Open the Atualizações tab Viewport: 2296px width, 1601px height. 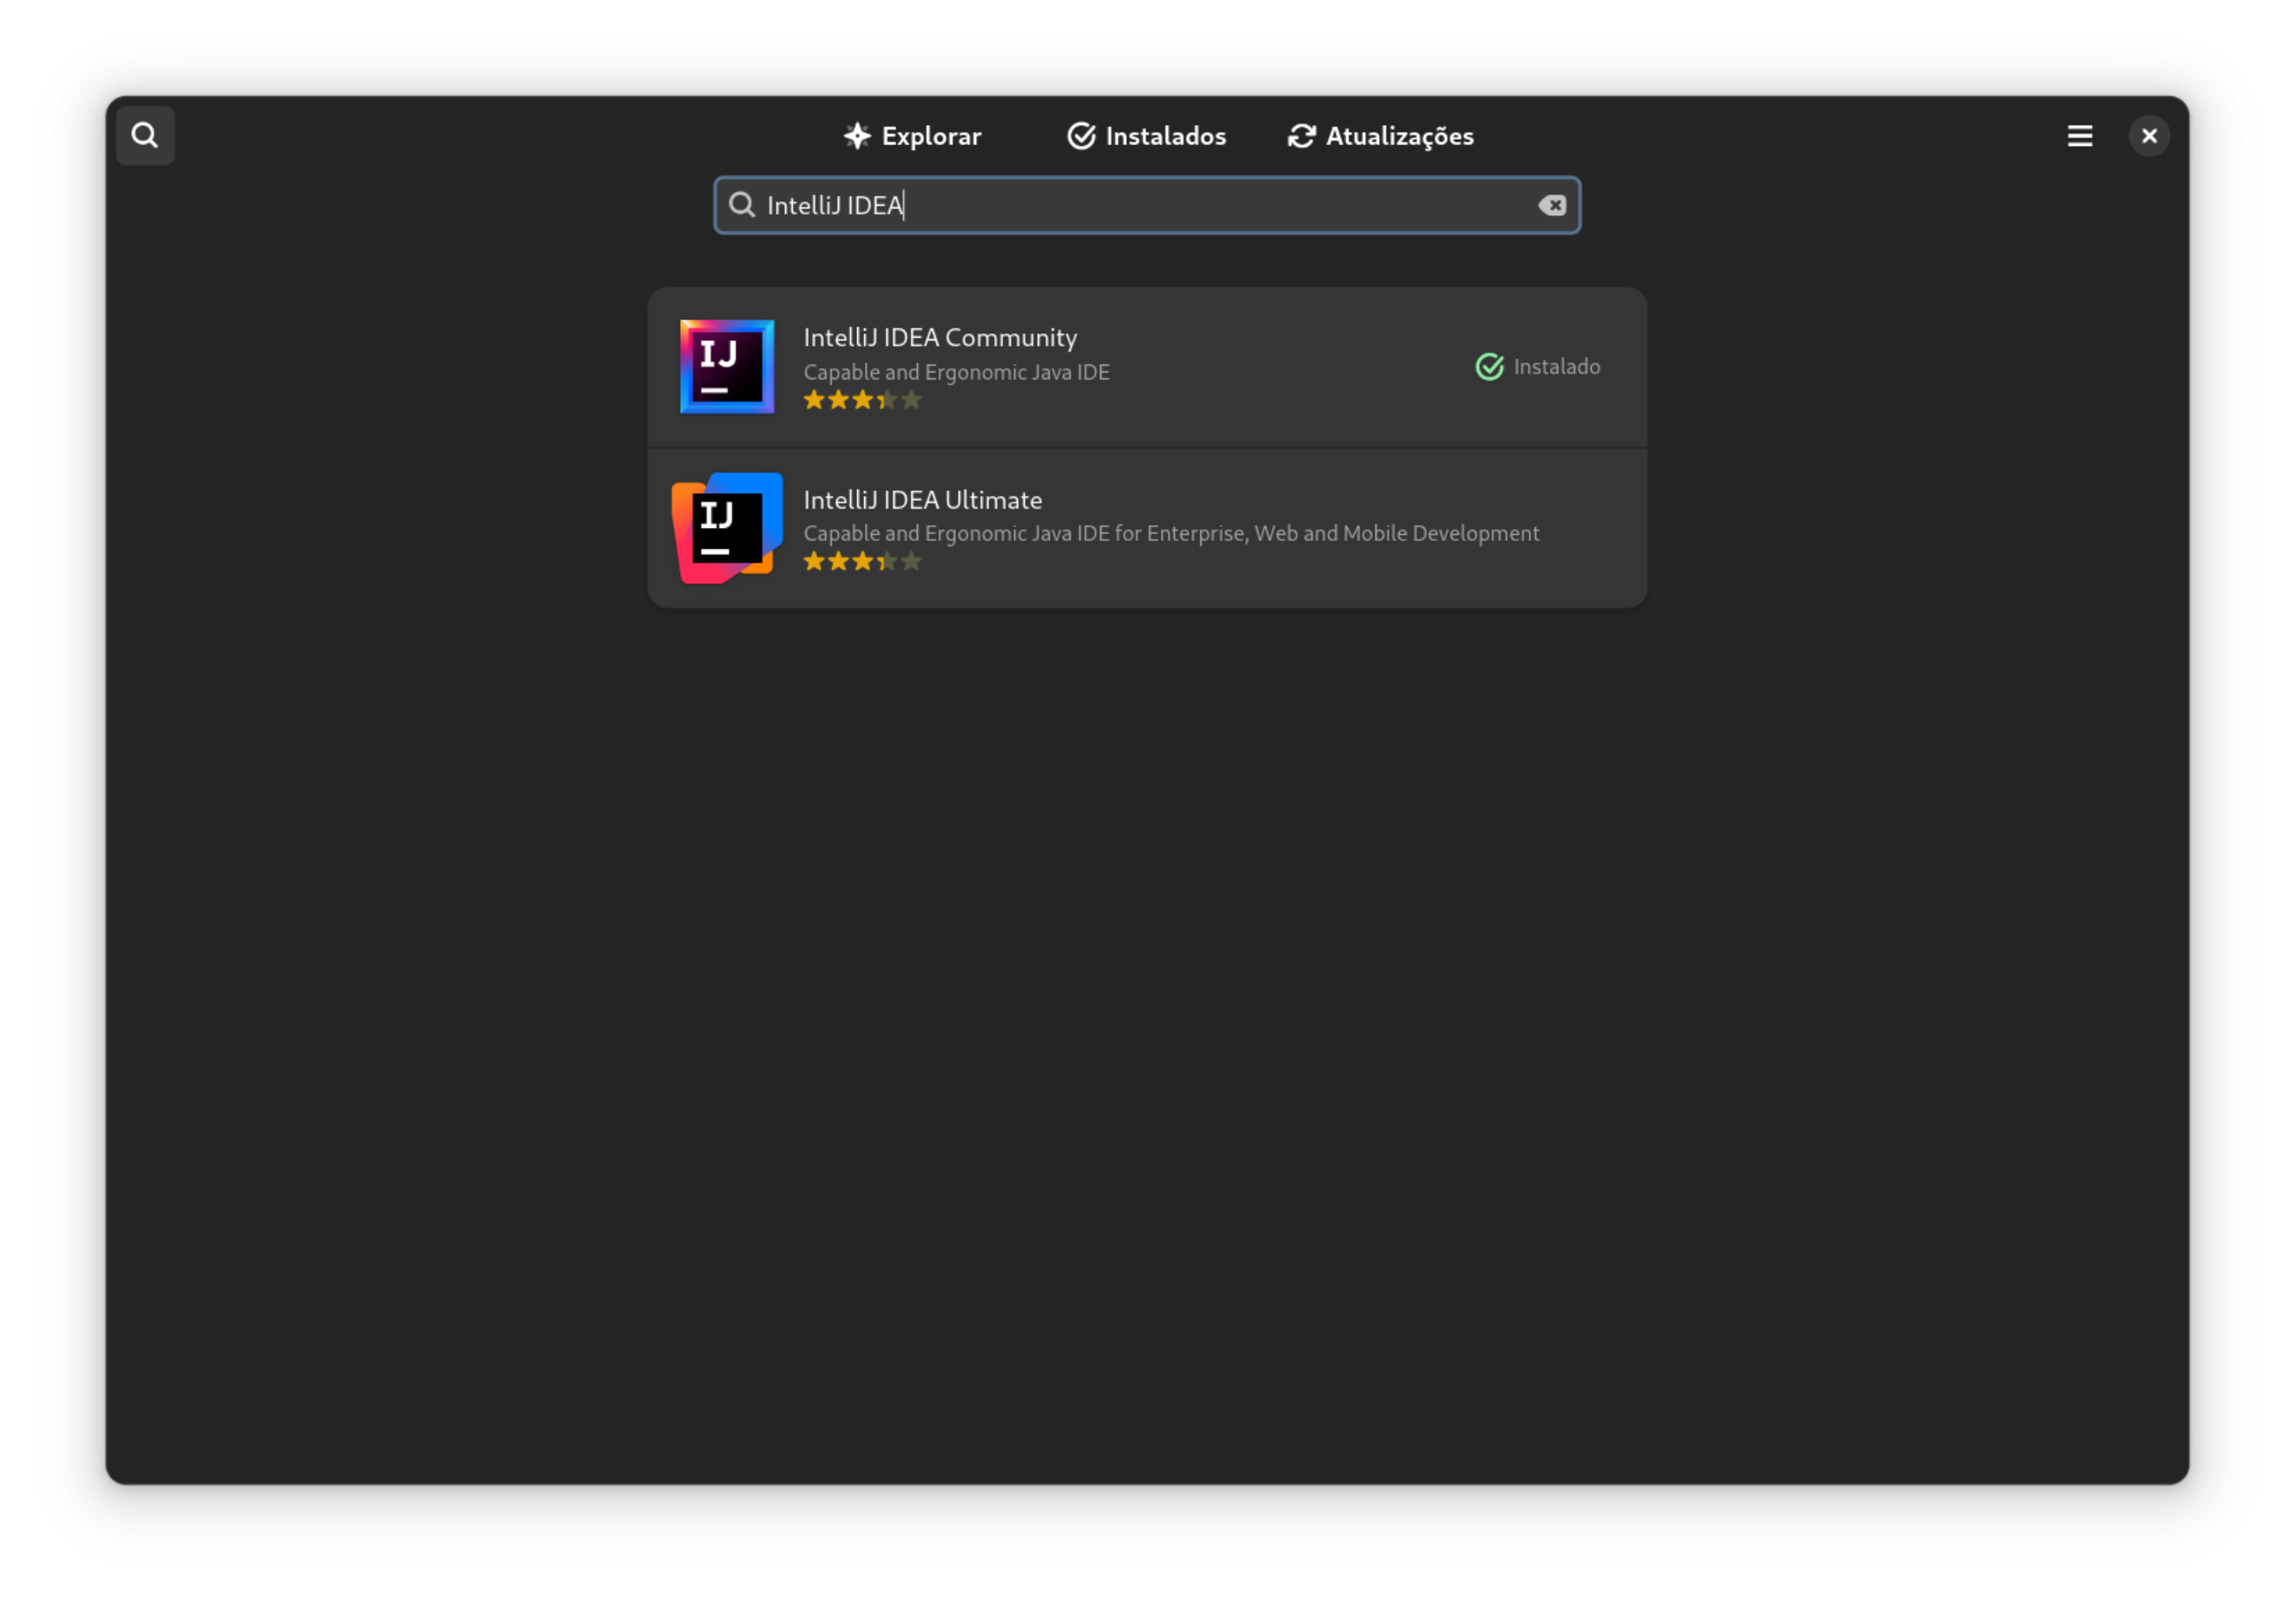[x=1380, y=135]
